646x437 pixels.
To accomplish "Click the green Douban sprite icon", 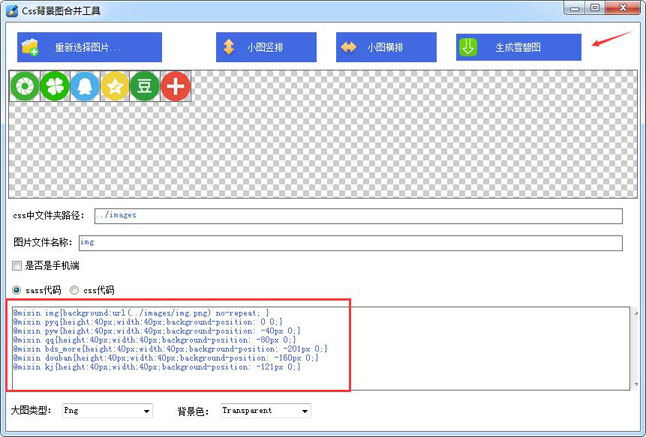I will pos(145,87).
